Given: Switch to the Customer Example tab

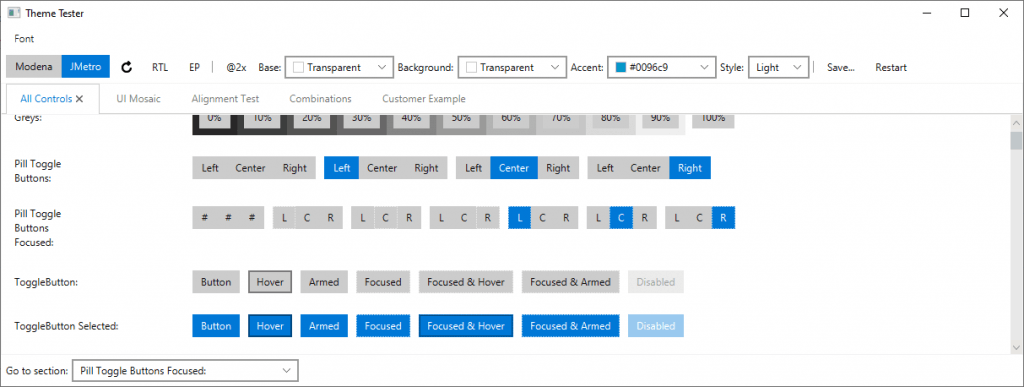Looking at the screenshot, I should 424,99.
